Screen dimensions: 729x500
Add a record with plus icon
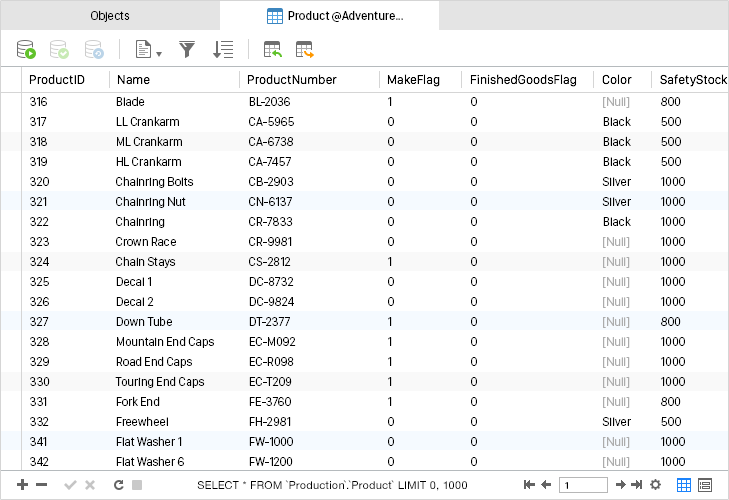tap(22, 485)
